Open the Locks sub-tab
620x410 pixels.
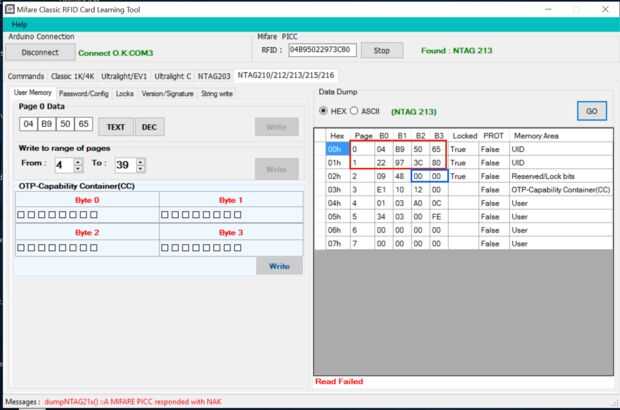click(x=125, y=94)
